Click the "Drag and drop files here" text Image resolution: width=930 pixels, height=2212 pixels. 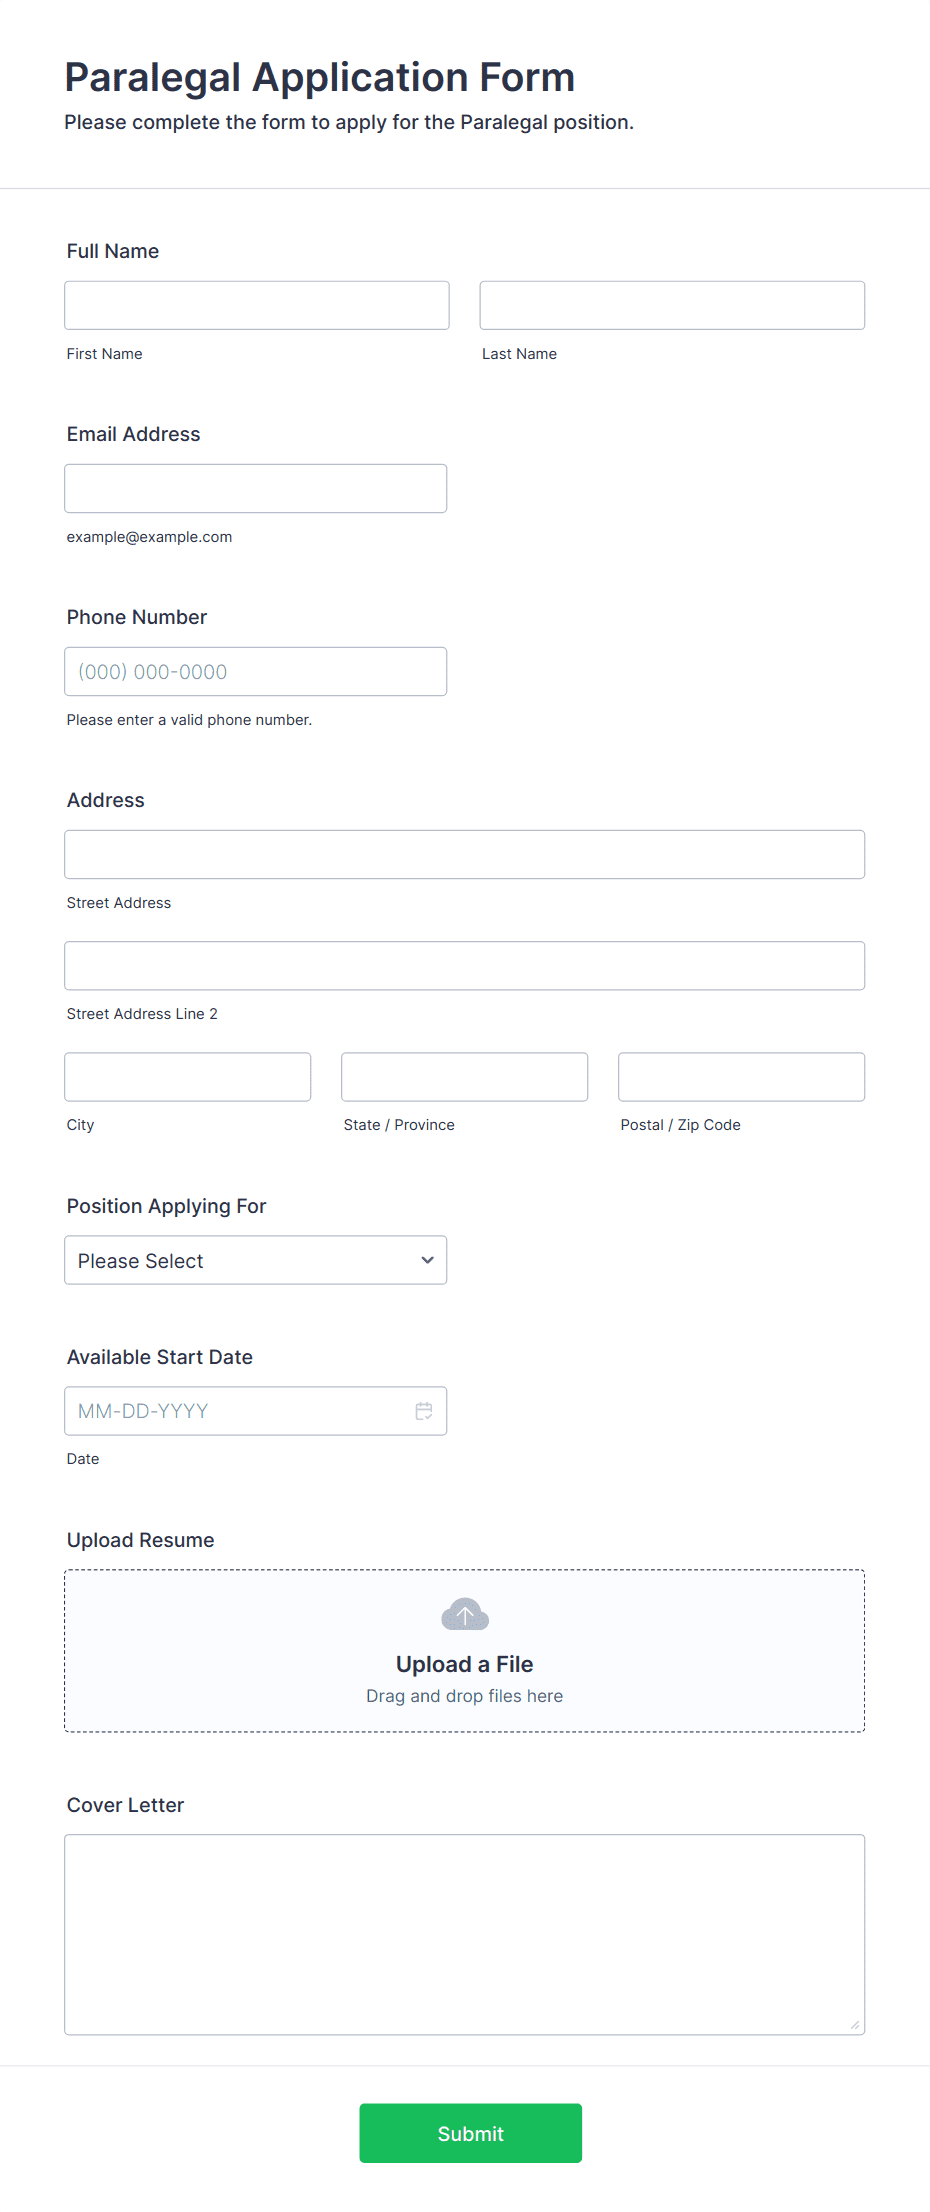[x=464, y=1696]
